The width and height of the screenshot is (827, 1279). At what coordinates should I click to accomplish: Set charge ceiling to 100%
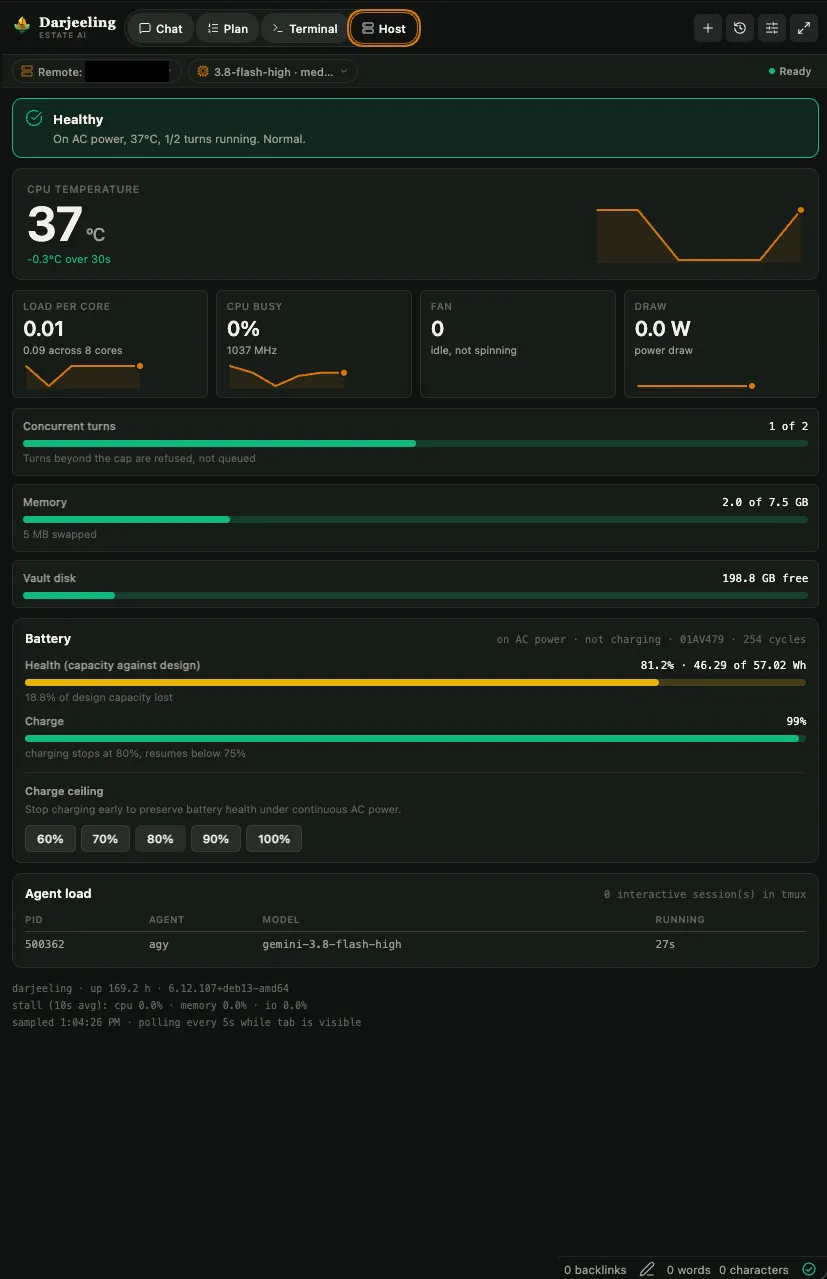pos(274,839)
